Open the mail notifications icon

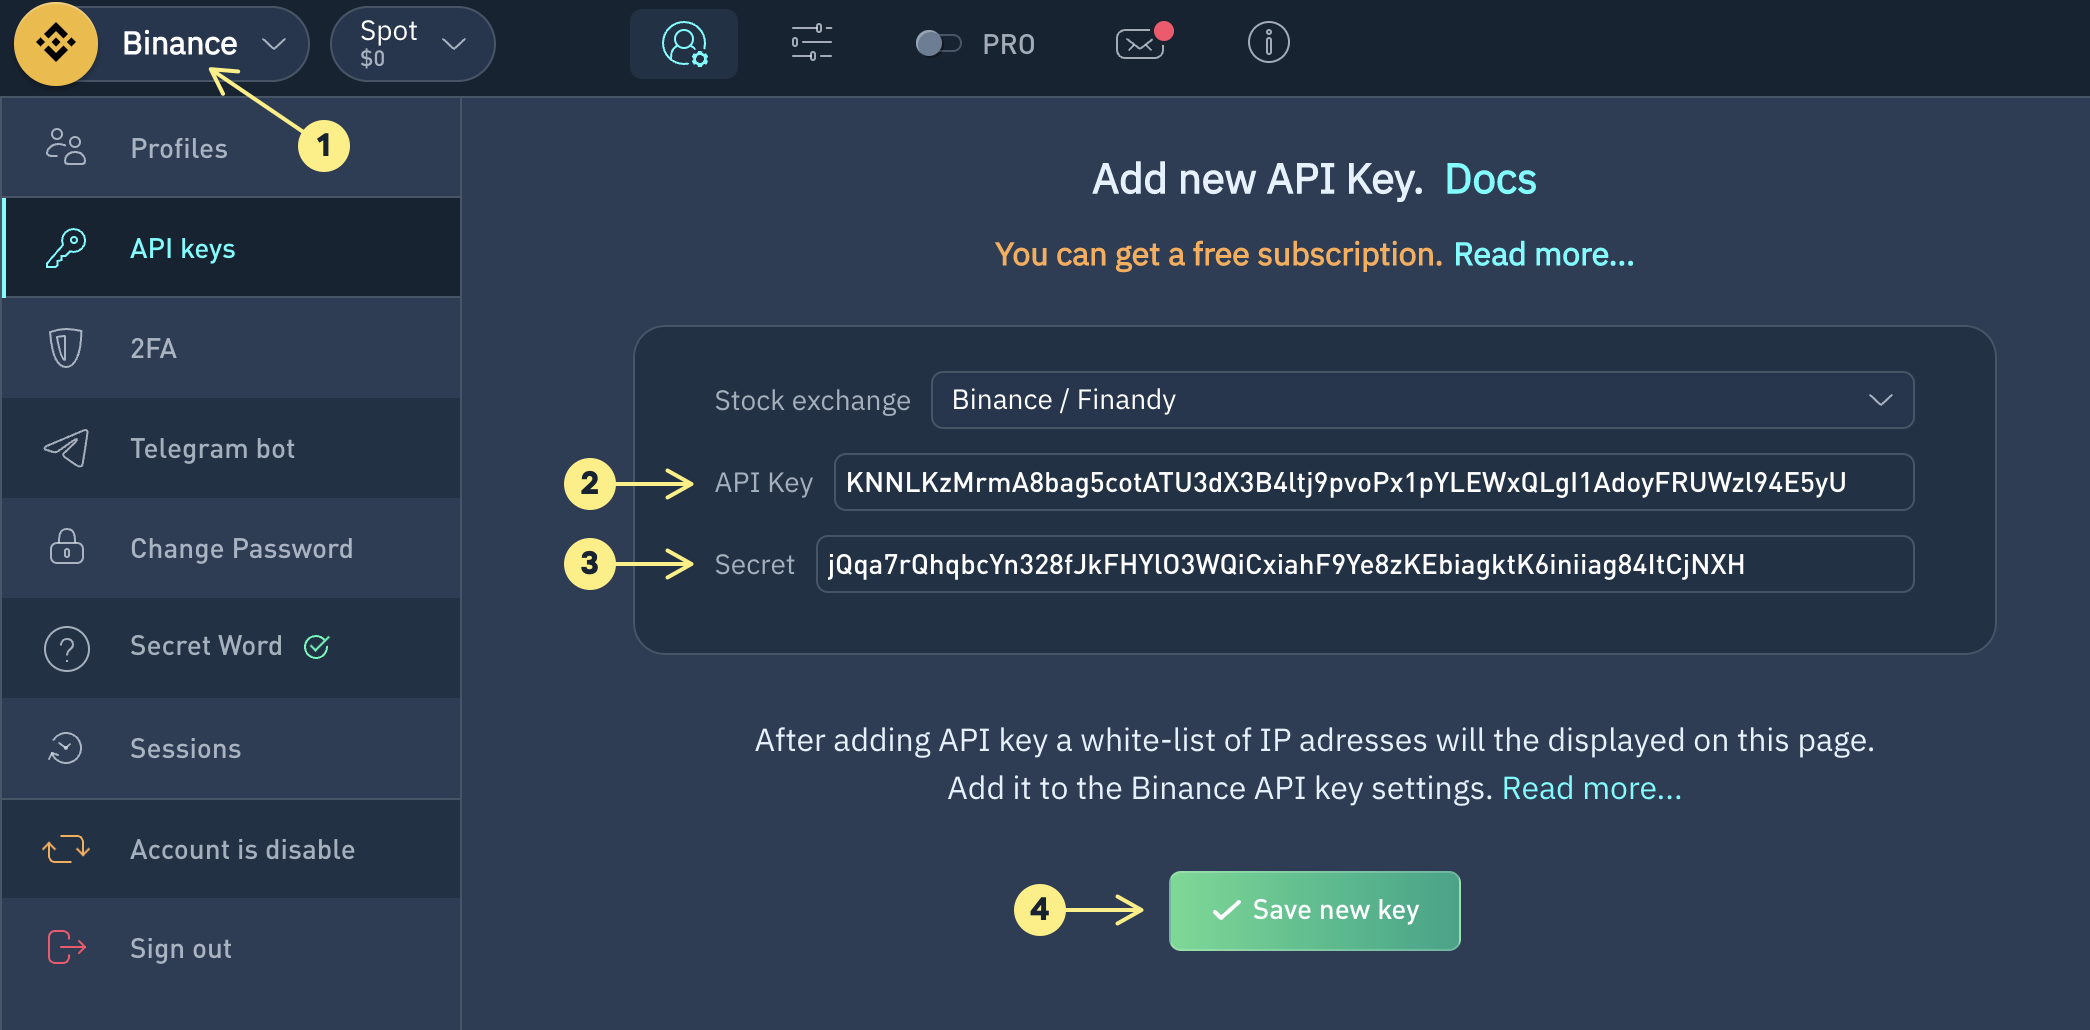(x=1140, y=44)
